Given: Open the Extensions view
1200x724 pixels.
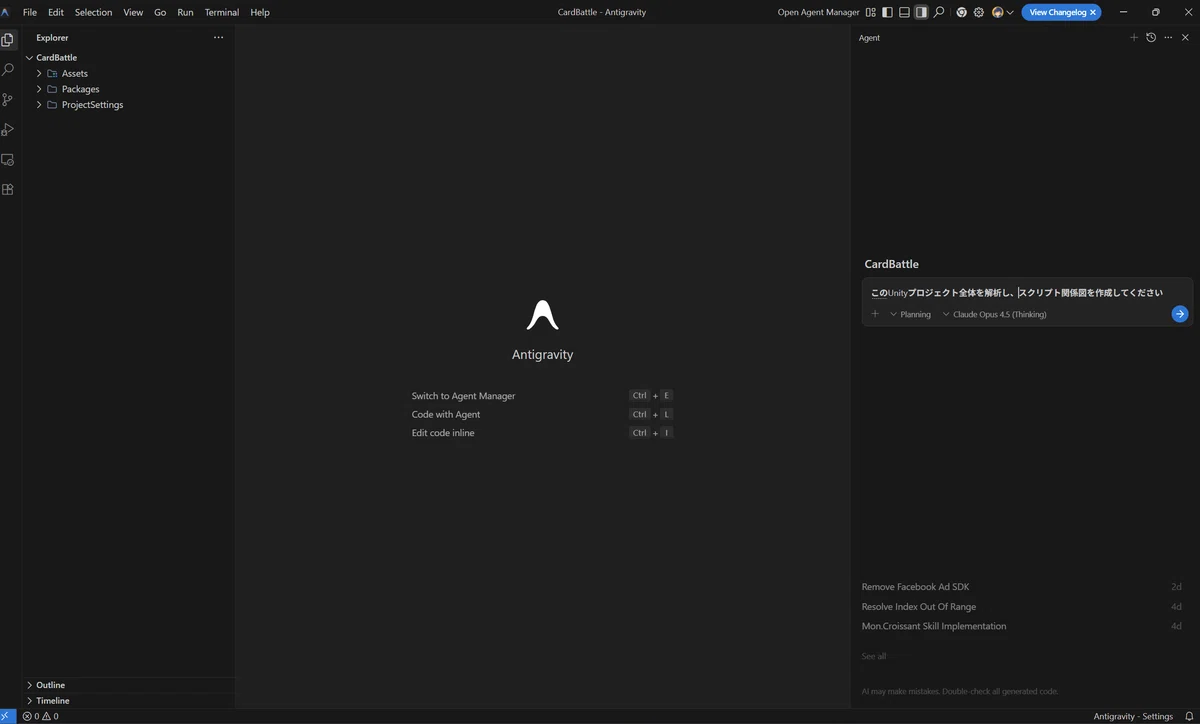Looking at the screenshot, I should tap(8, 189).
